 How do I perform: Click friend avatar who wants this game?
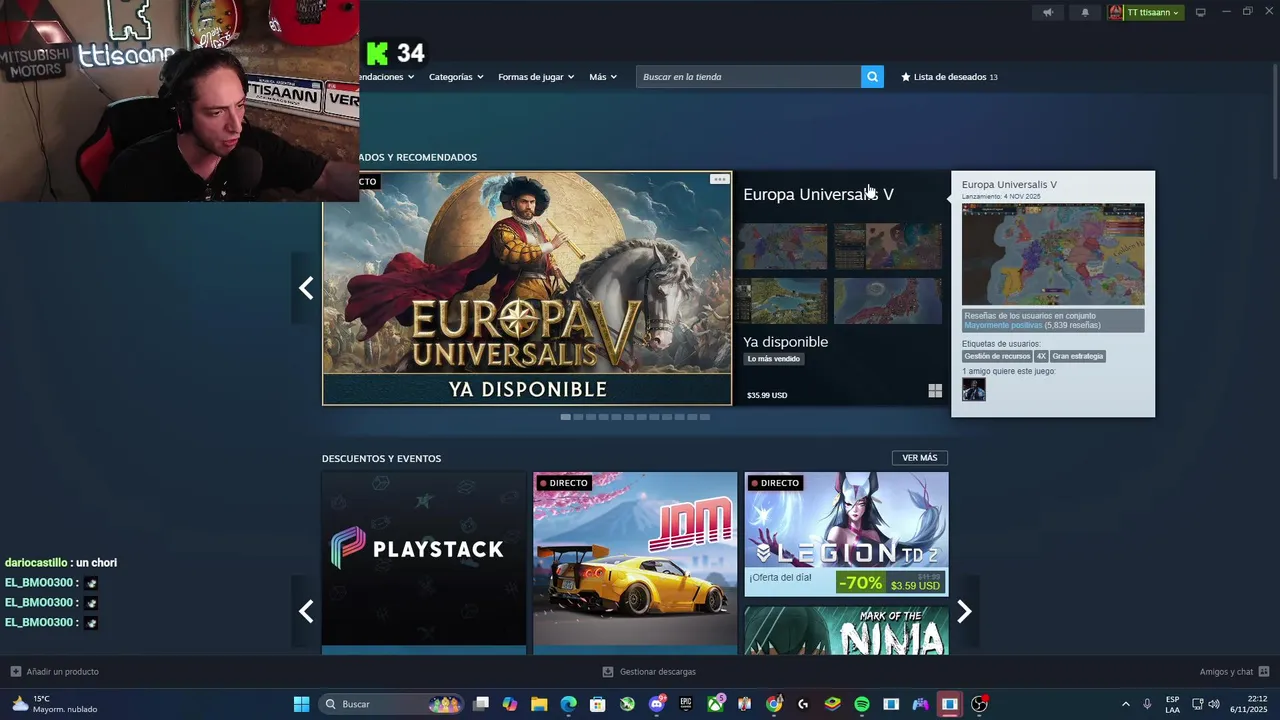[974, 390]
